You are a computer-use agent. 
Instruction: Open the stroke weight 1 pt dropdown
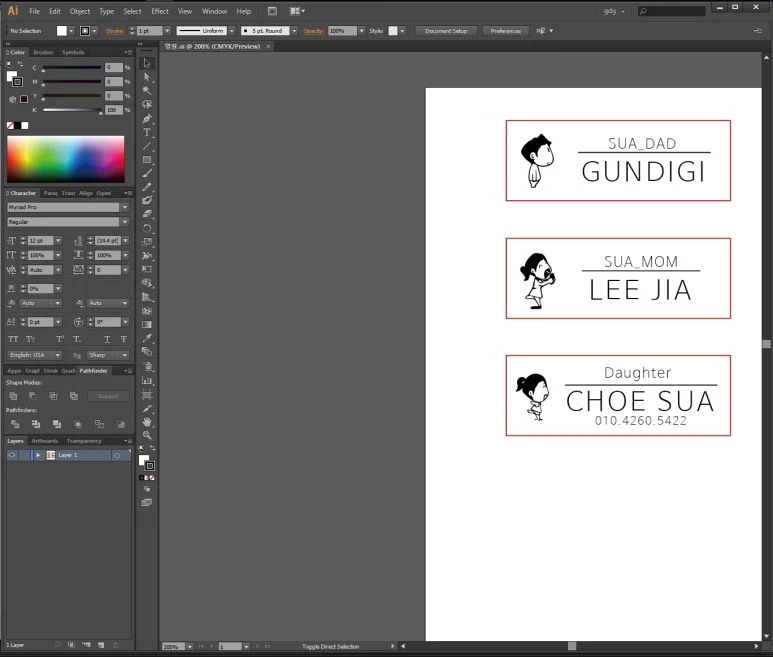(167, 31)
